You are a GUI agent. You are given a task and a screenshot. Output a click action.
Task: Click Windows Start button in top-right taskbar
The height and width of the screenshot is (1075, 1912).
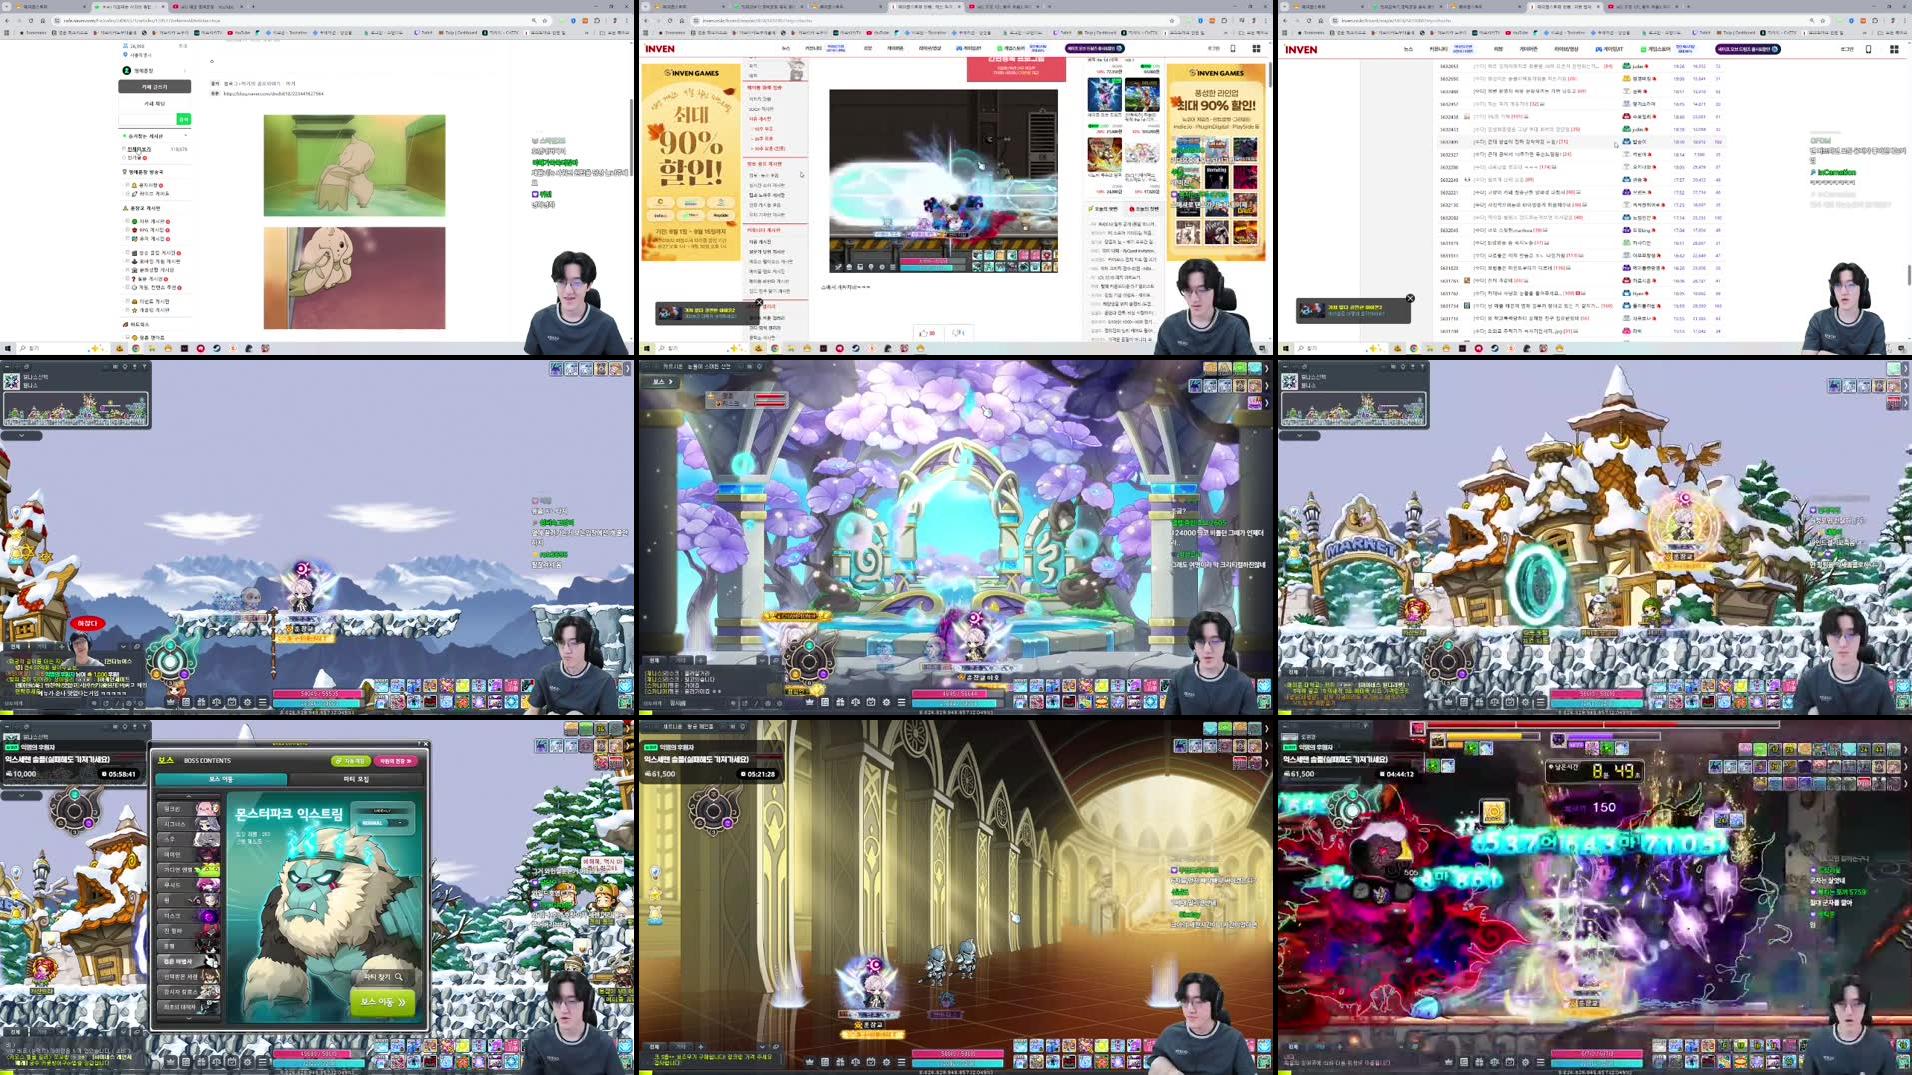pos(1286,348)
